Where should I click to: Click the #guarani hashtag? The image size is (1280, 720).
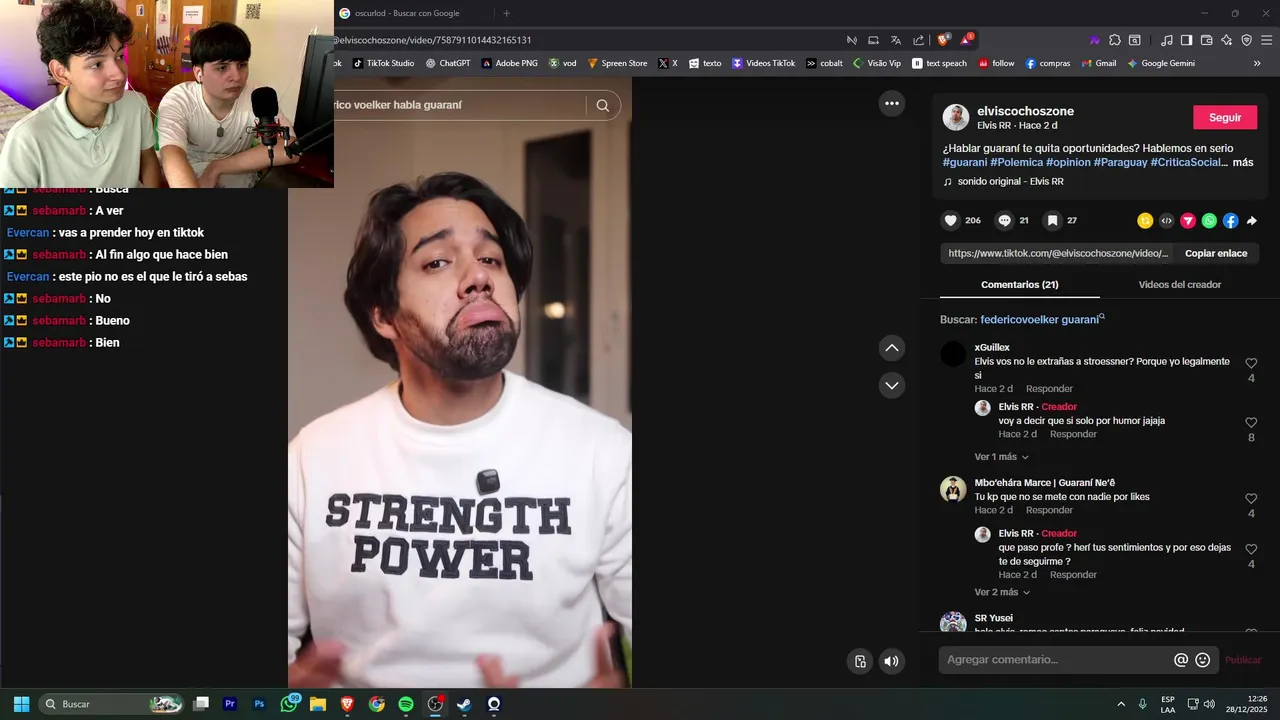pos(965,162)
